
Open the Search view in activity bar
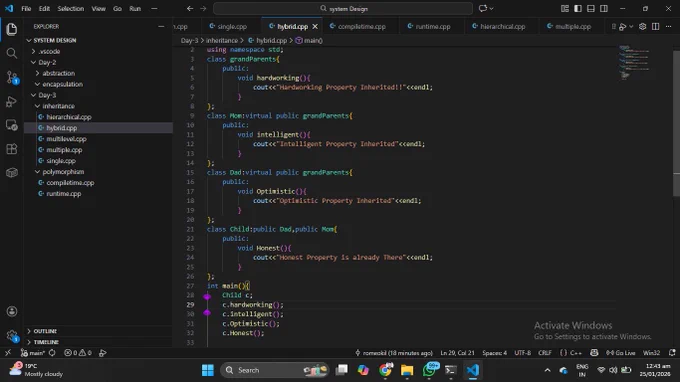[12, 53]
